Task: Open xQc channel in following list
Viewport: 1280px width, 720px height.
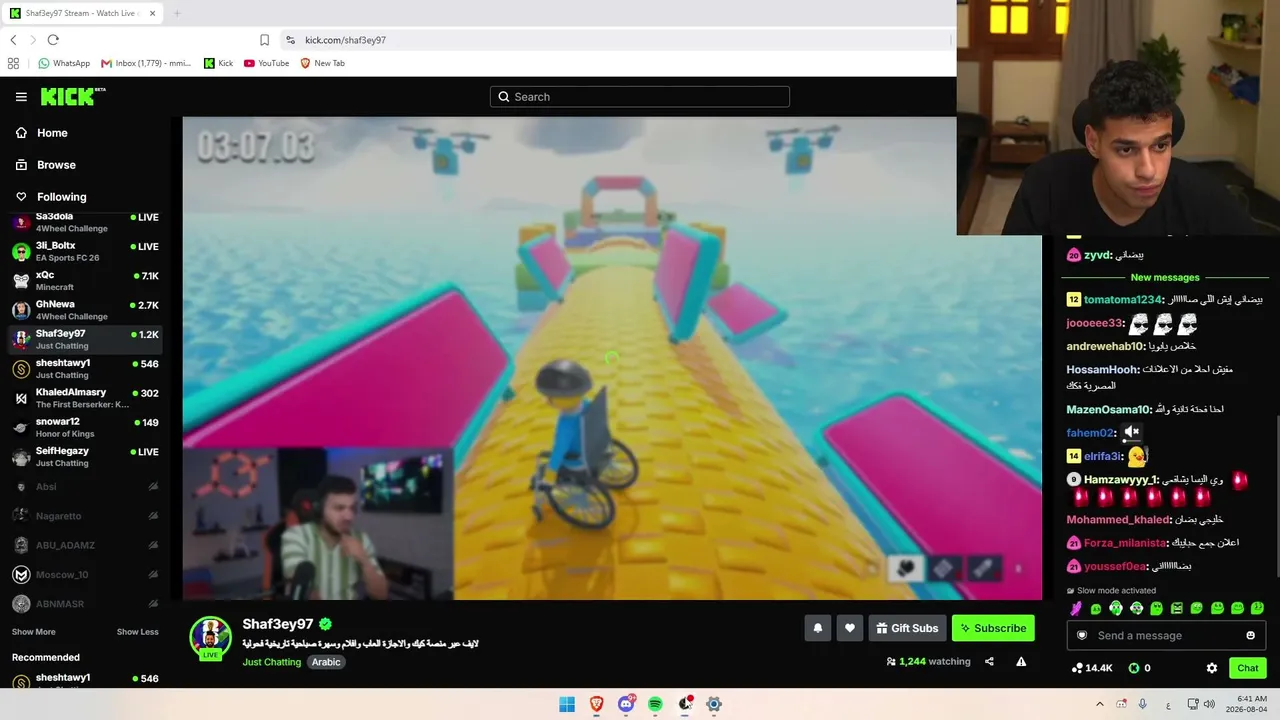Action: pyautogui.click(x=86, y=281)
